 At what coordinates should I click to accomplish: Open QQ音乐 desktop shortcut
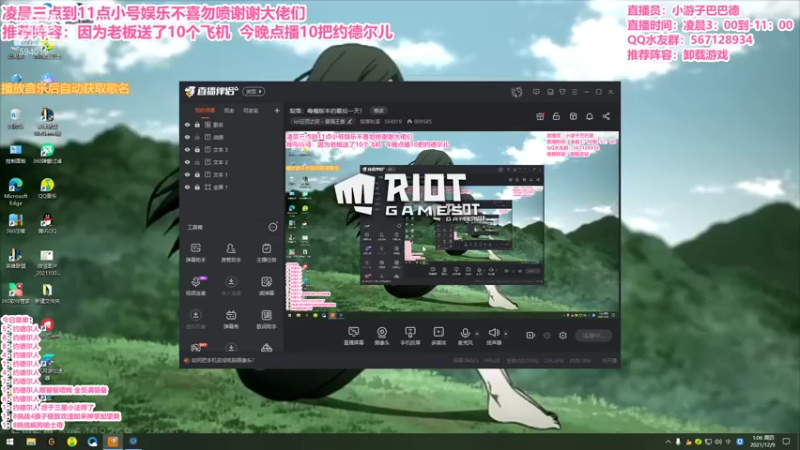coord(47,188)
